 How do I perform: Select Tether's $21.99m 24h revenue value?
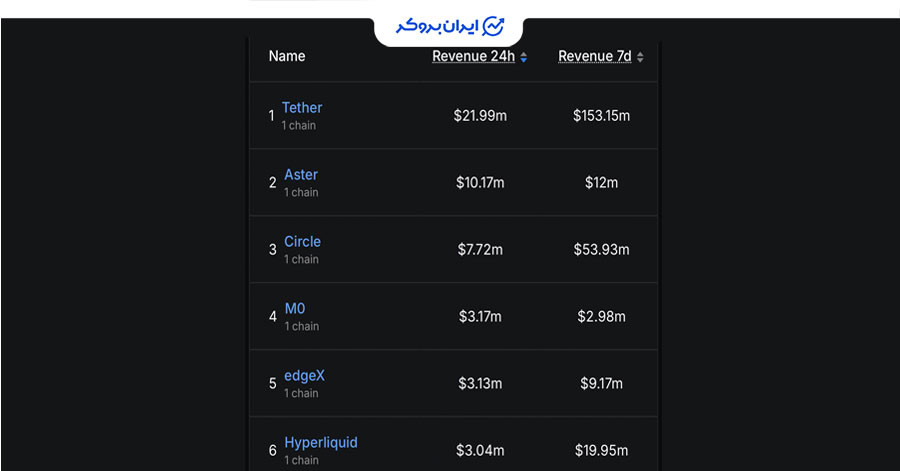coord(480,116)
